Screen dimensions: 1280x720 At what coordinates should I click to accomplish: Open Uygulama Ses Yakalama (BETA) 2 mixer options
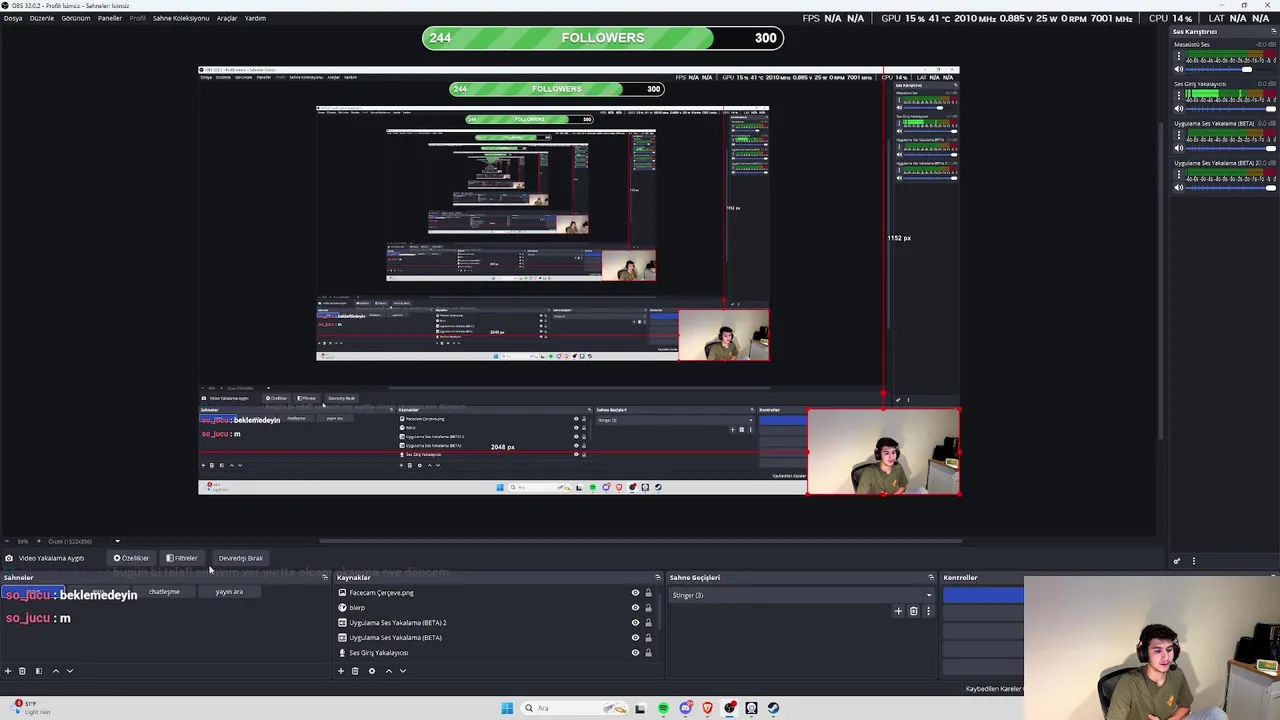1179,174
